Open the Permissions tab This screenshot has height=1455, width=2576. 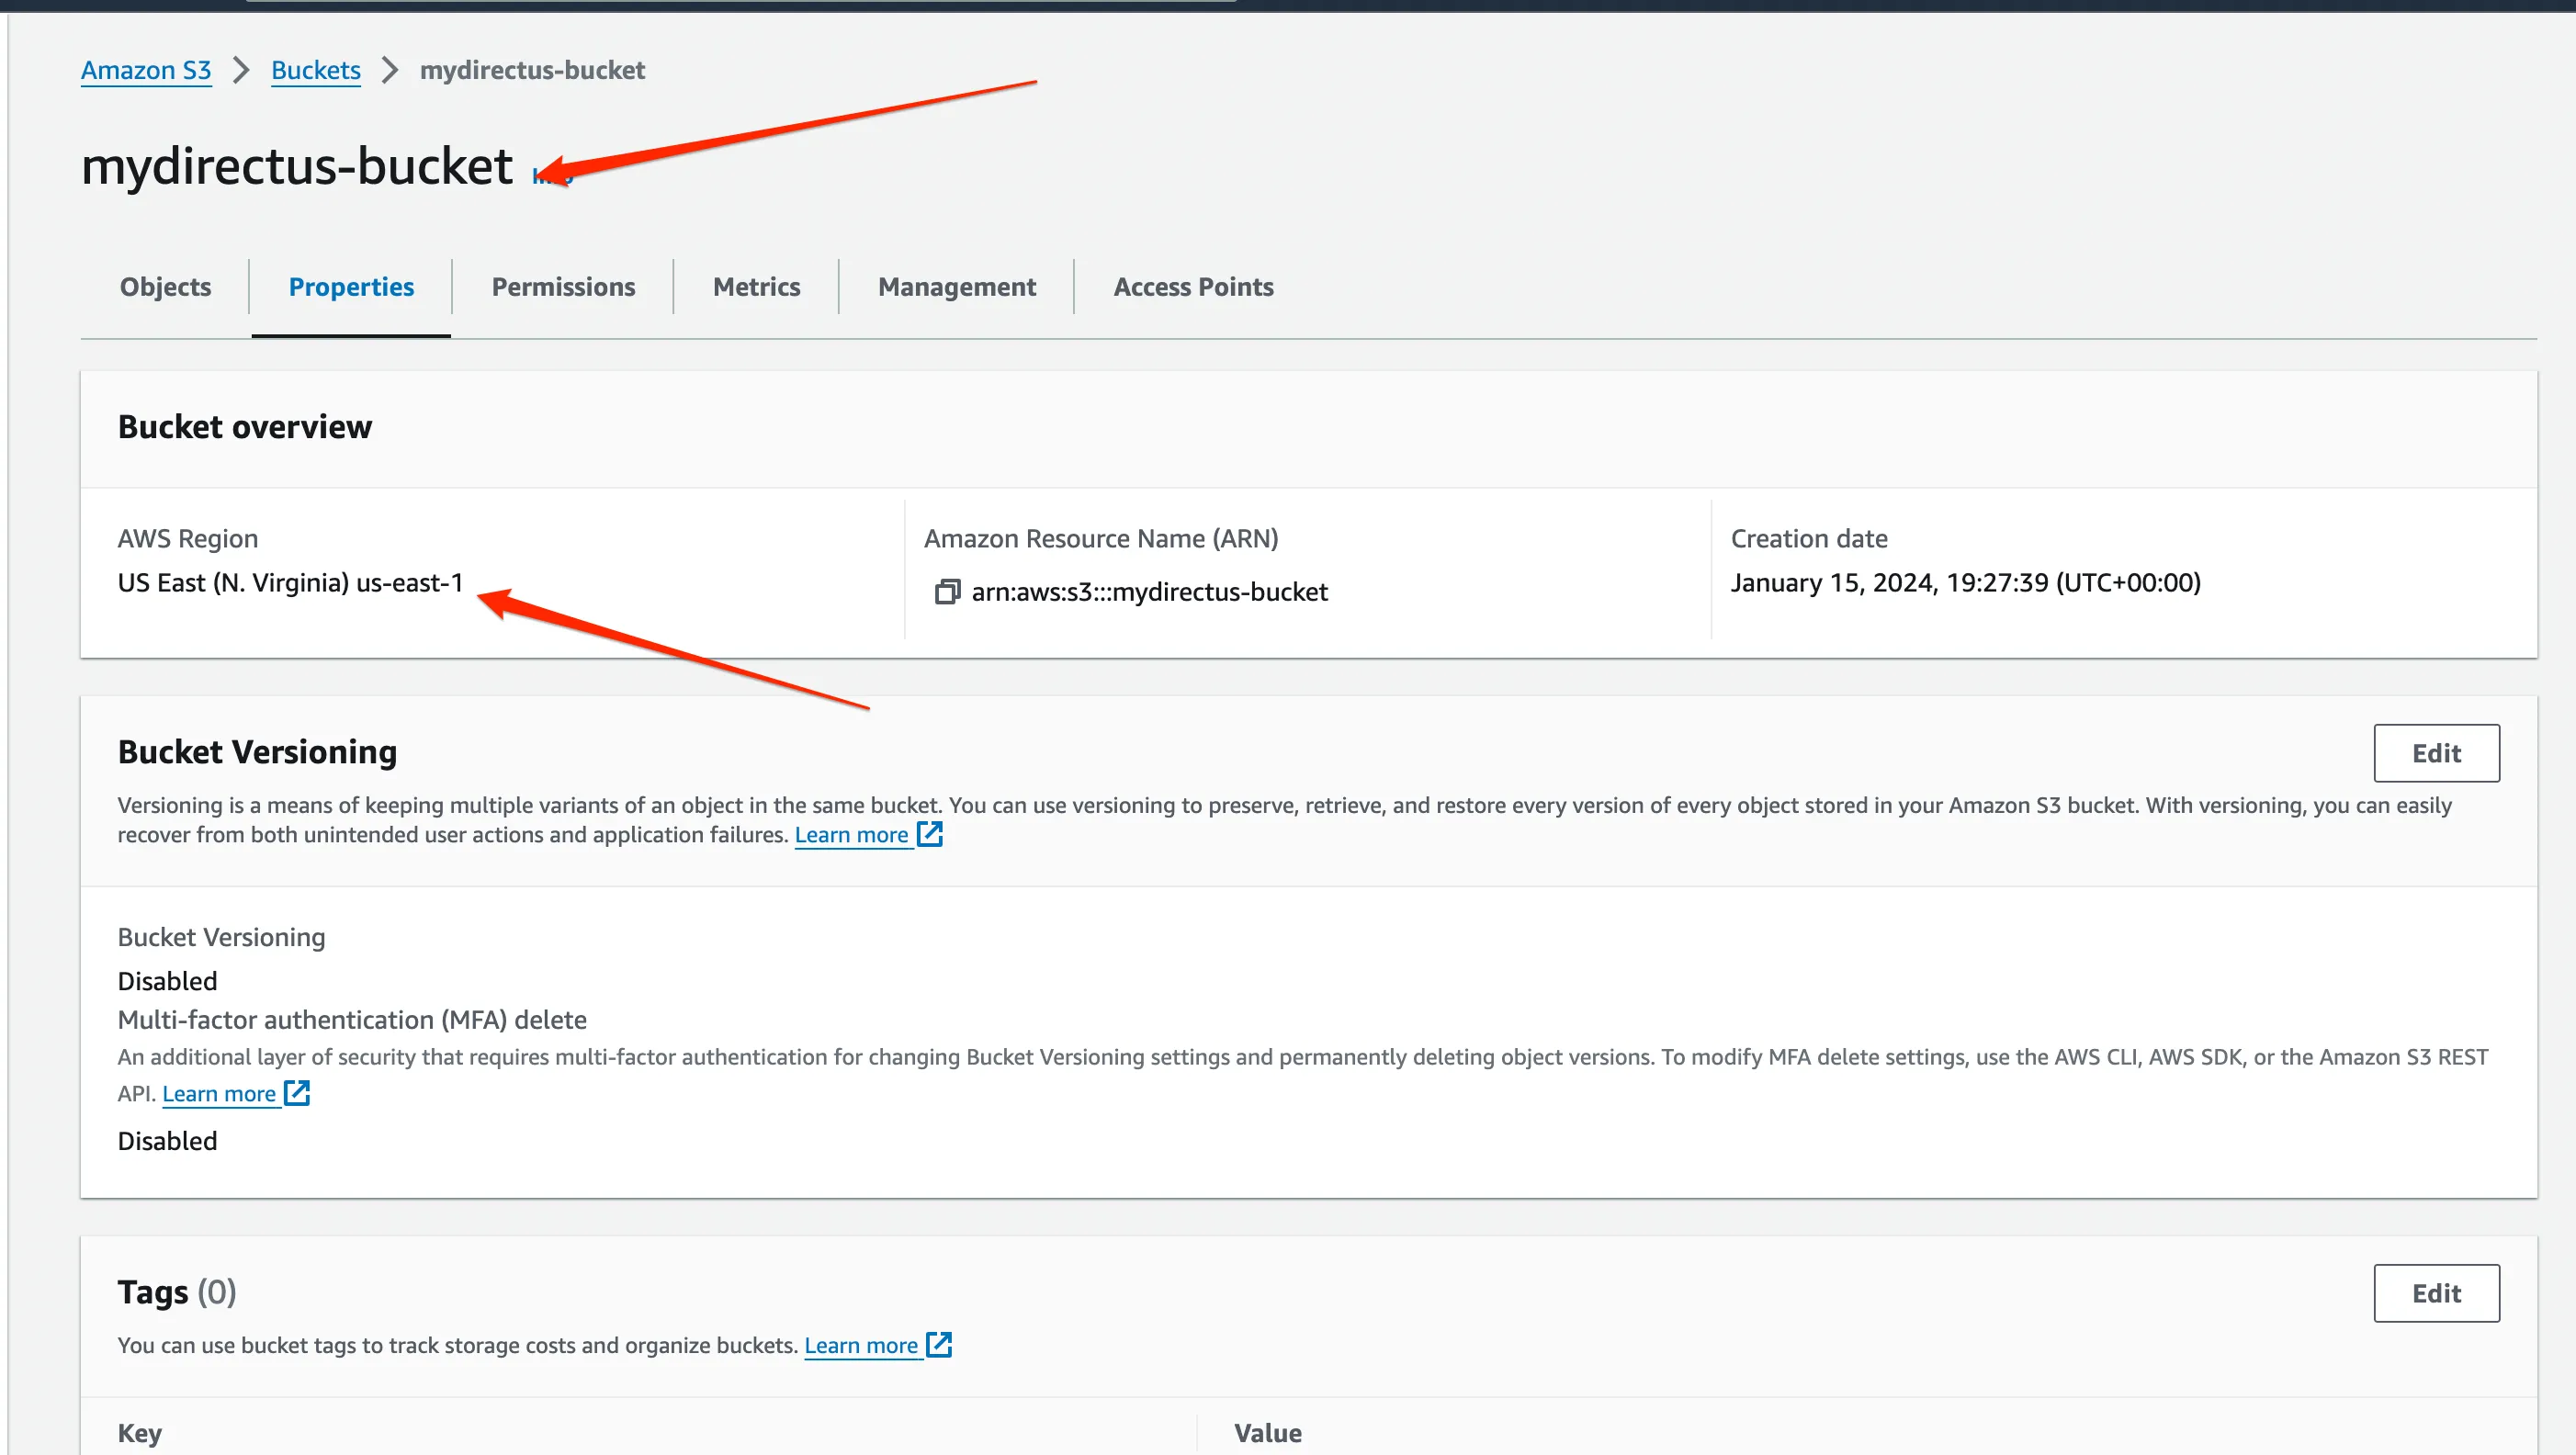[x=563, y=286]
